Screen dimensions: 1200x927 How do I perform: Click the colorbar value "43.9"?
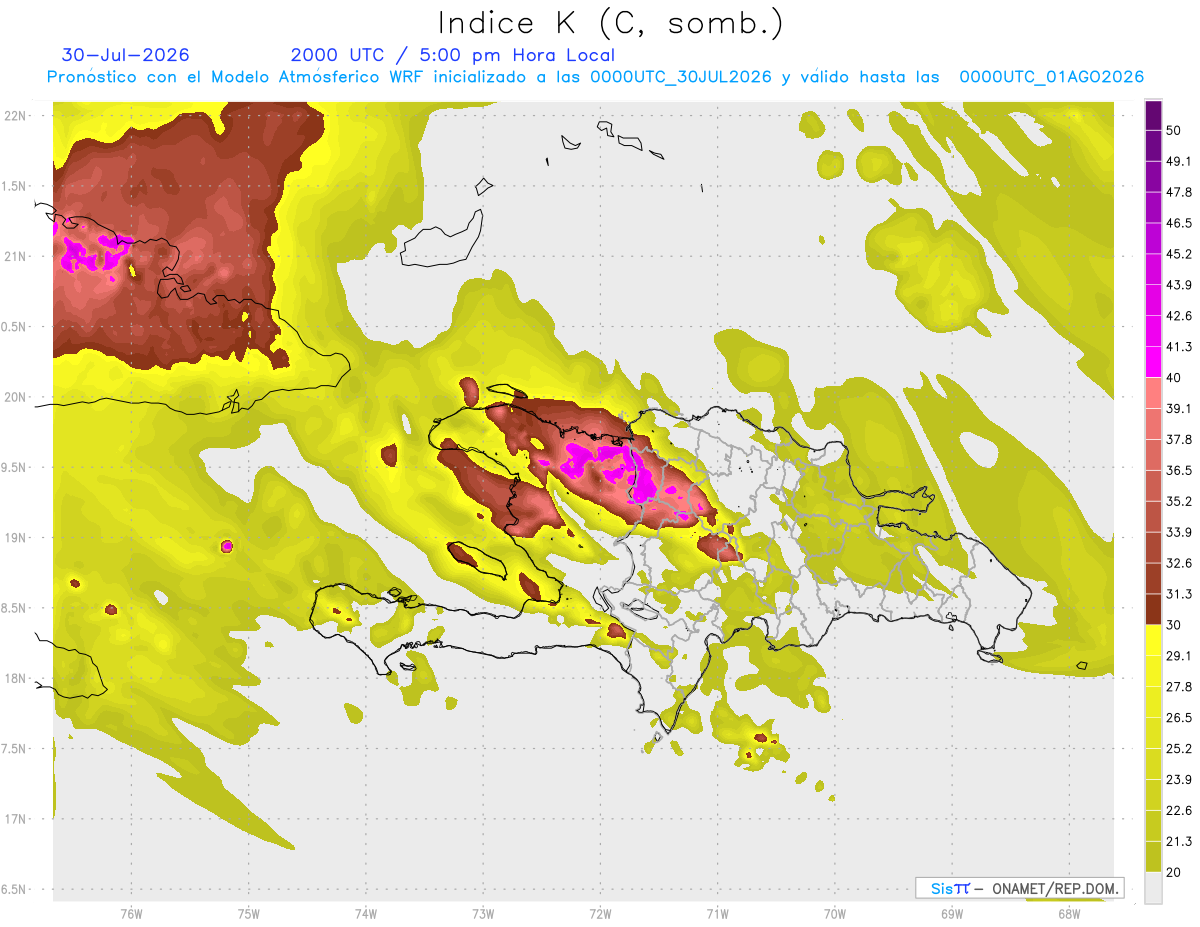pyautogui.click(x=1179, y=285)
